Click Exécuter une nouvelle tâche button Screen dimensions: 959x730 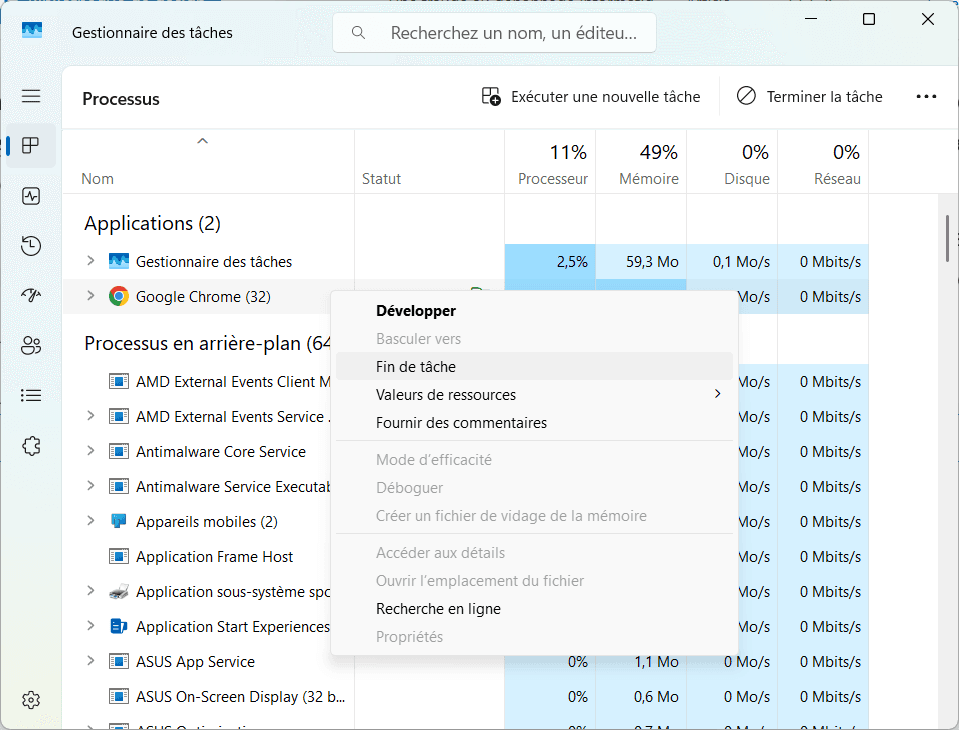pos(591,97)
